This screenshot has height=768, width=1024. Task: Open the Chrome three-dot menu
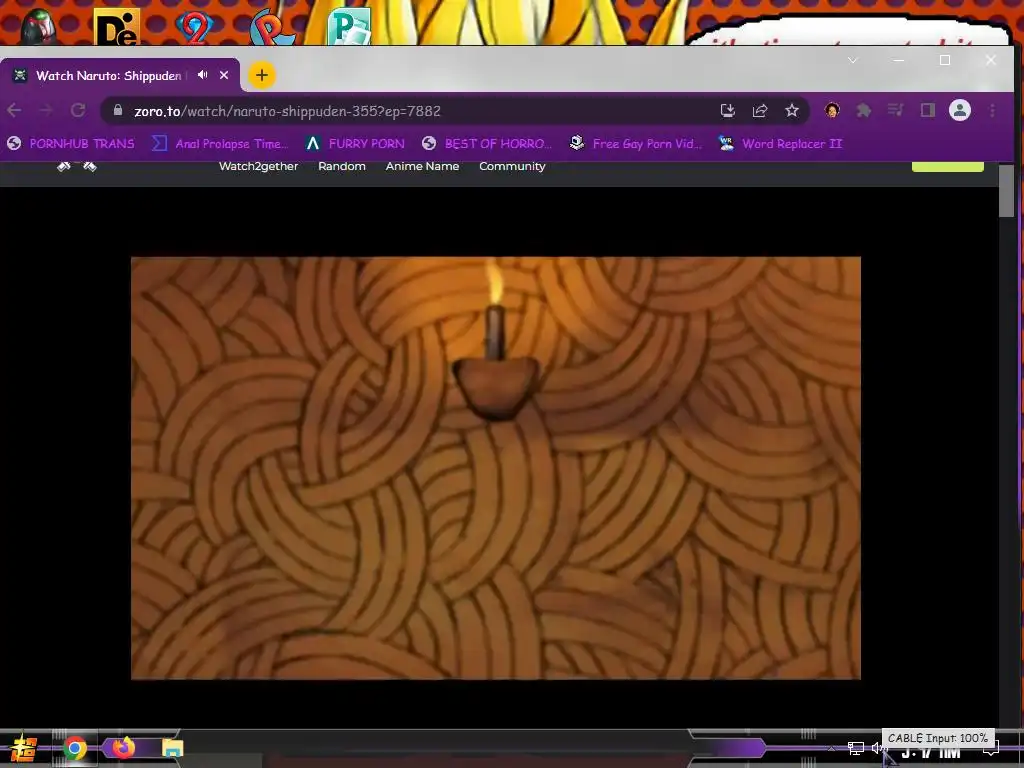click(x=992, y=110)
